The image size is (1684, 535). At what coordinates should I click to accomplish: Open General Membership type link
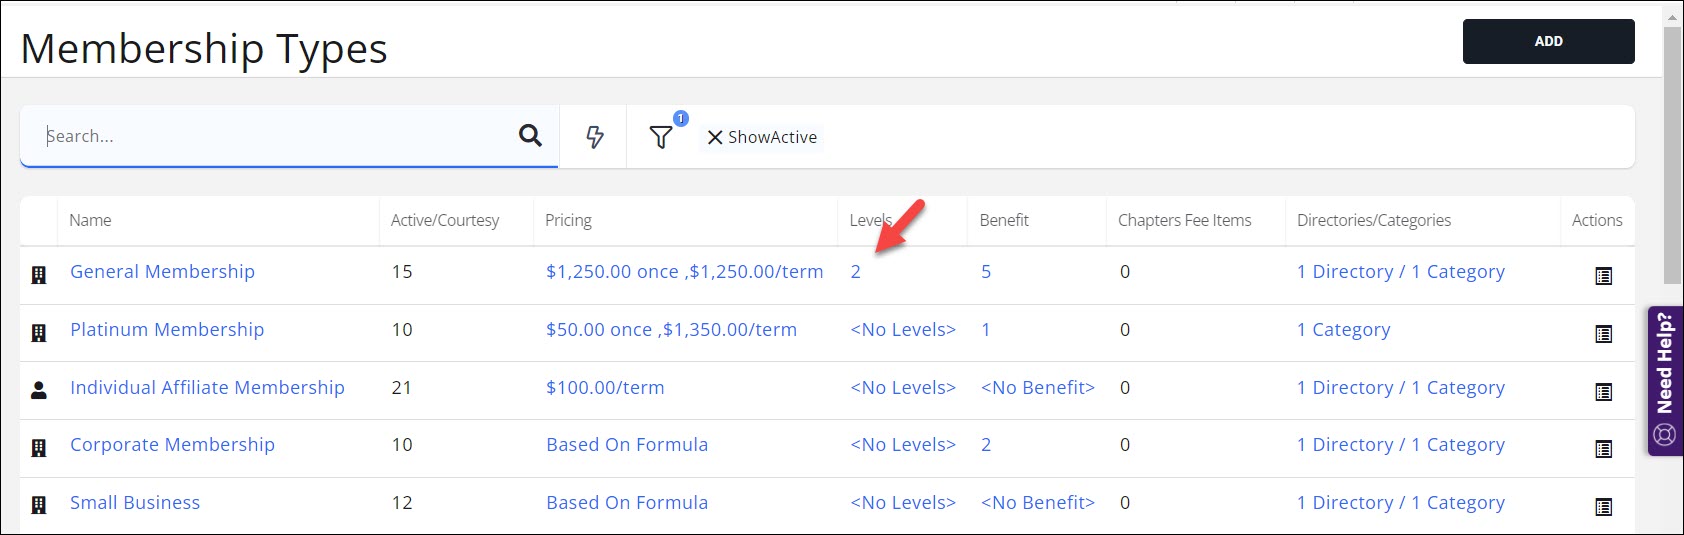[162, 272]
